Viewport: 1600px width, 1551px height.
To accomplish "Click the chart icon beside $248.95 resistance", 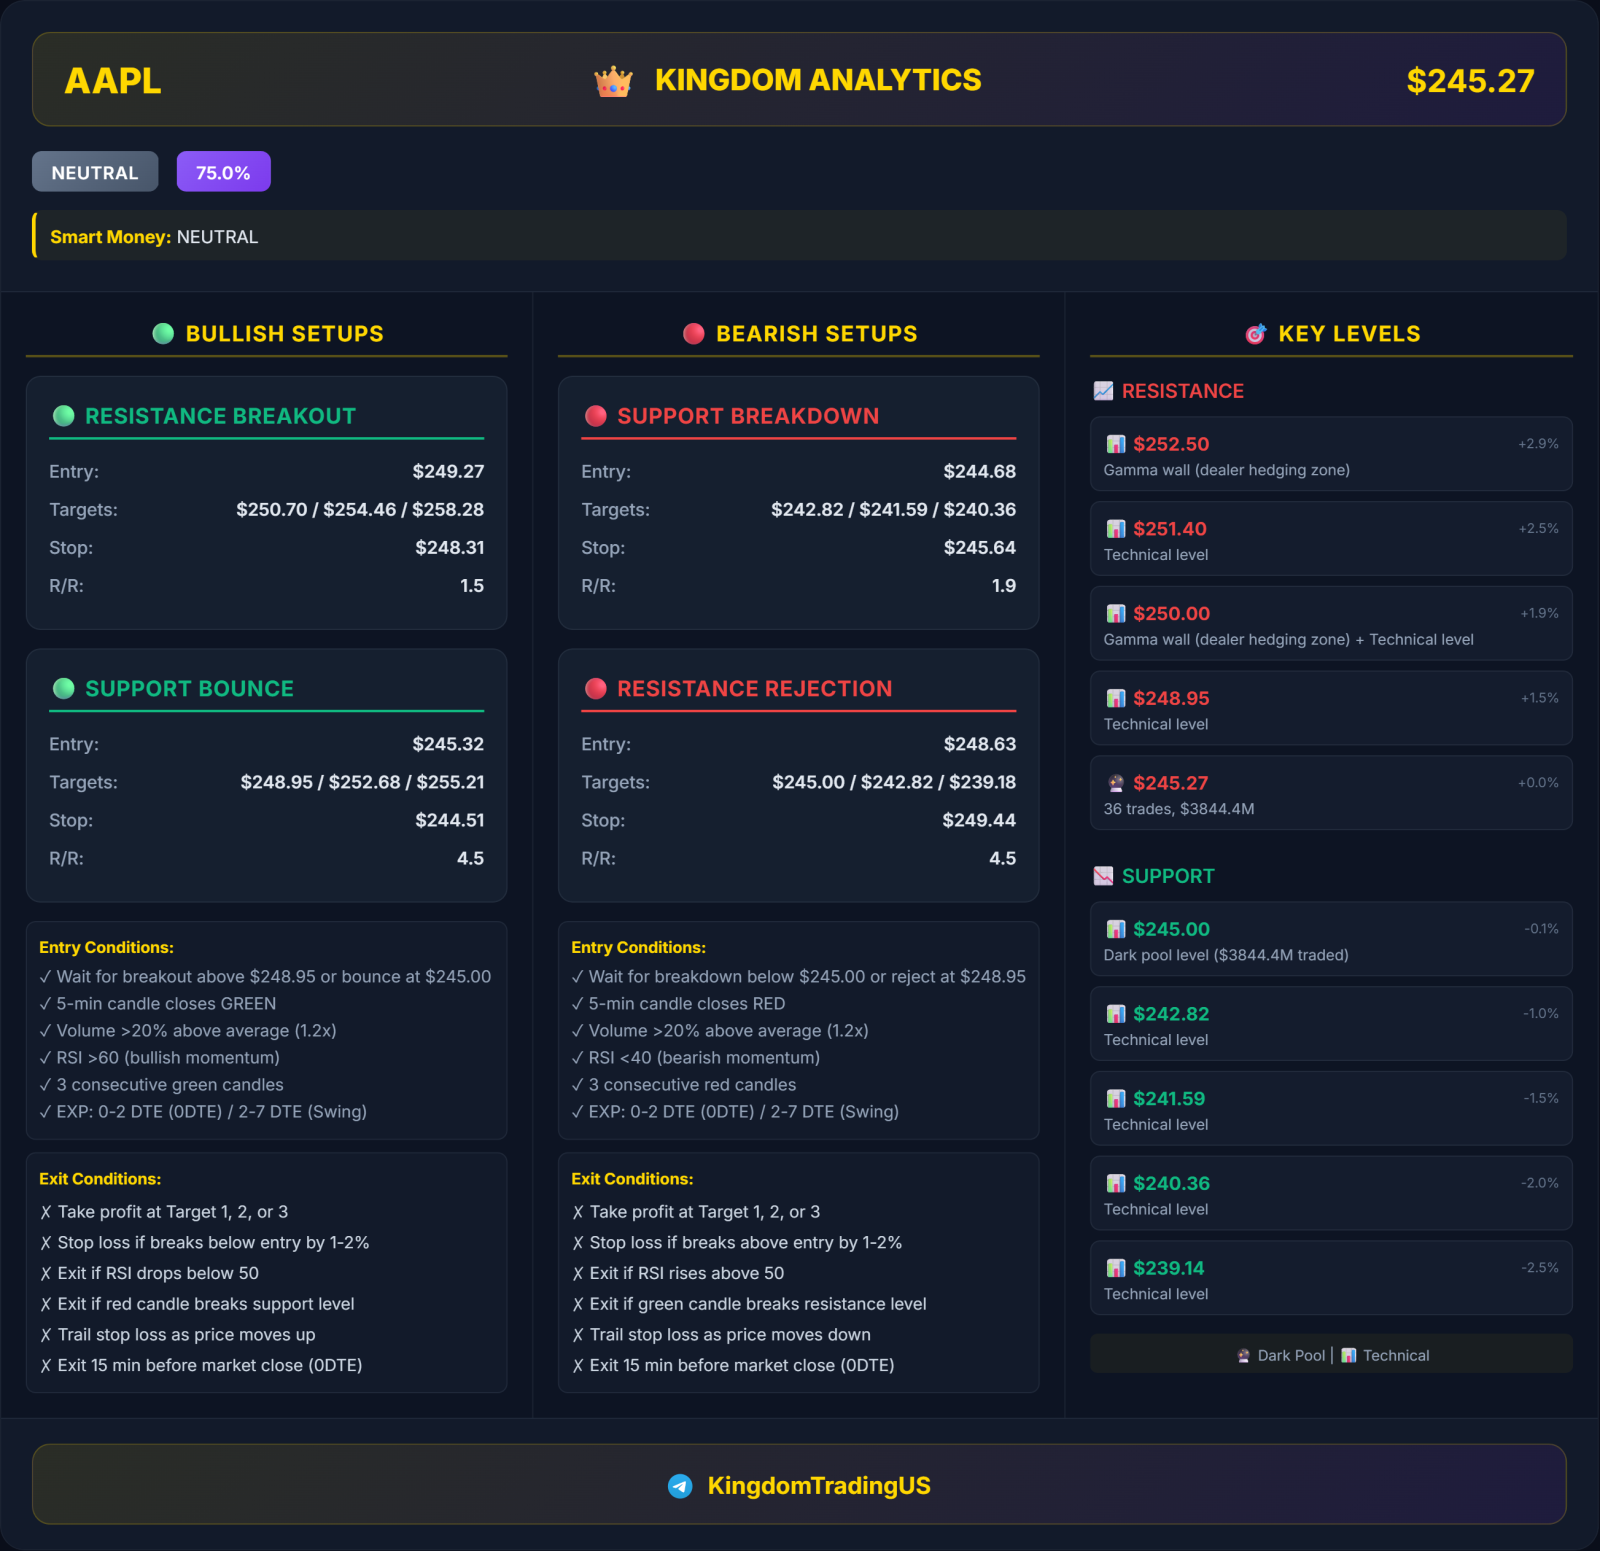I will tap(1116, 698).
